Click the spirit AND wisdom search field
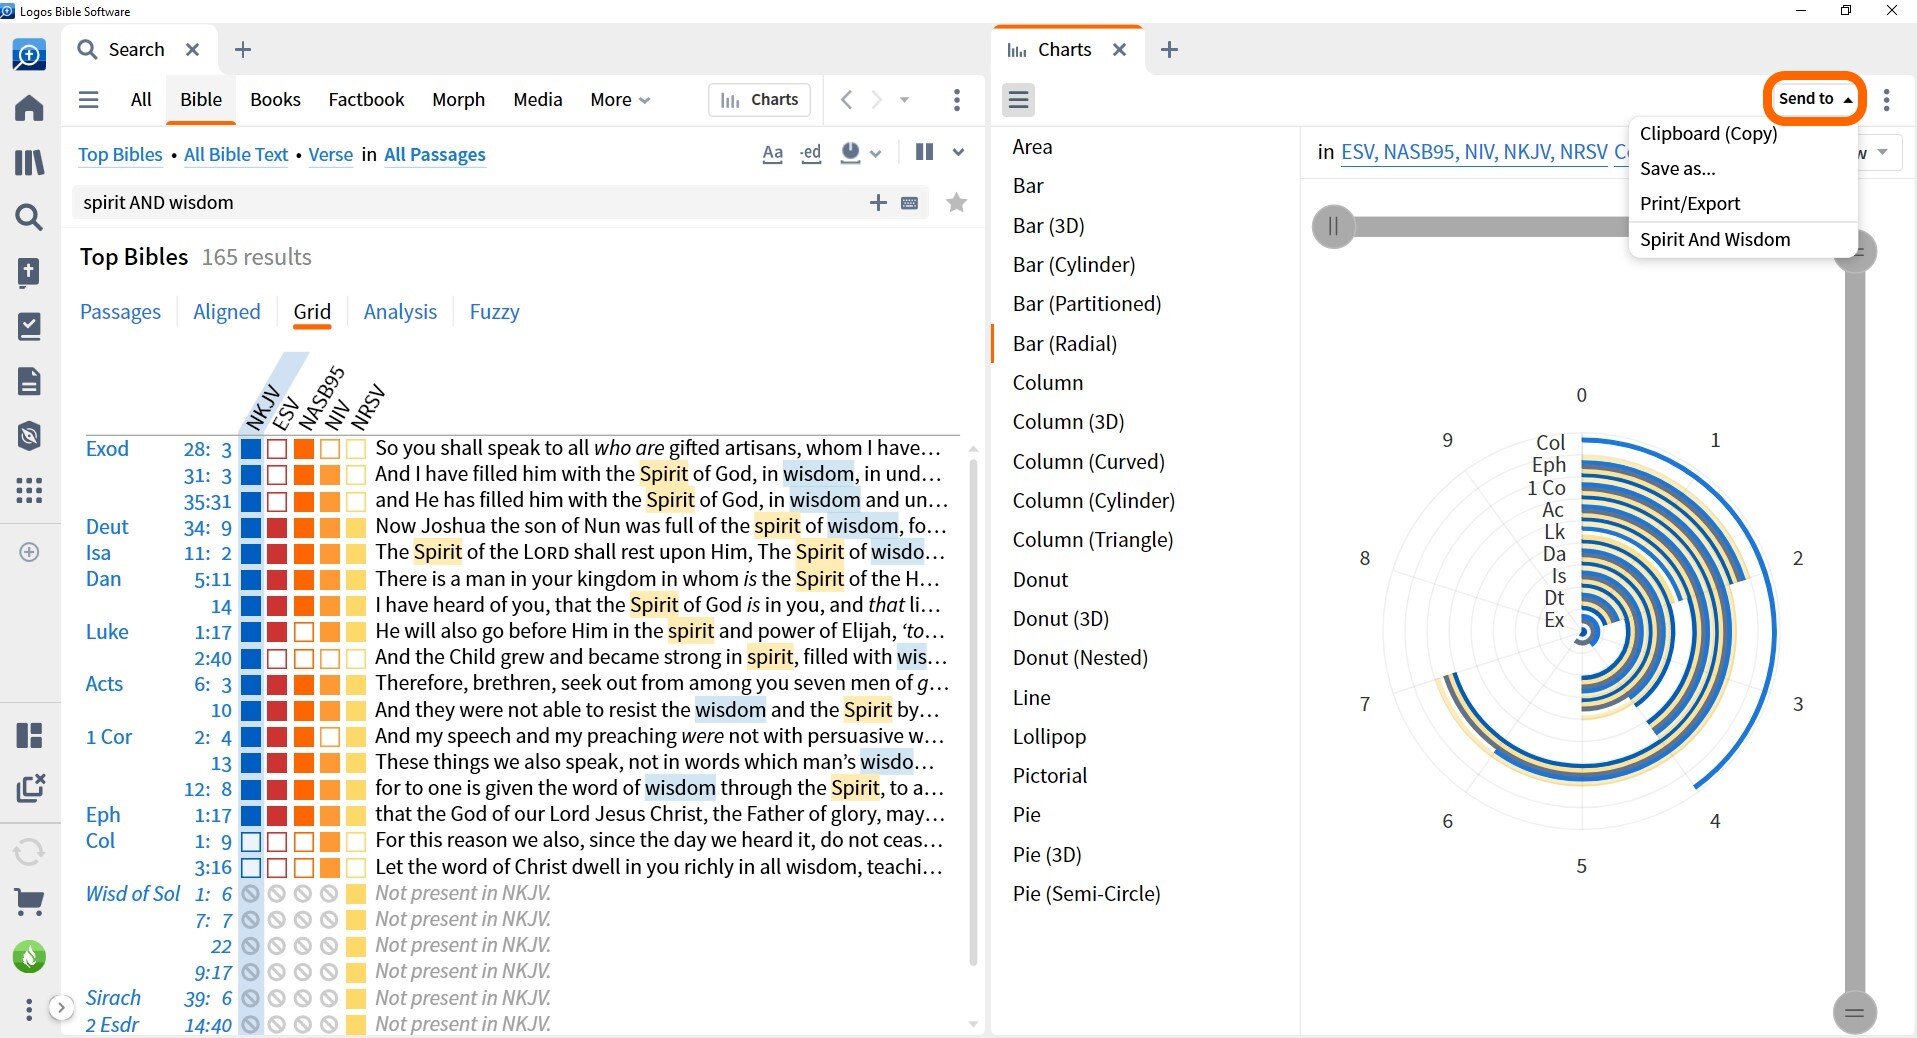1917x1038 pixels. (470, 203)
